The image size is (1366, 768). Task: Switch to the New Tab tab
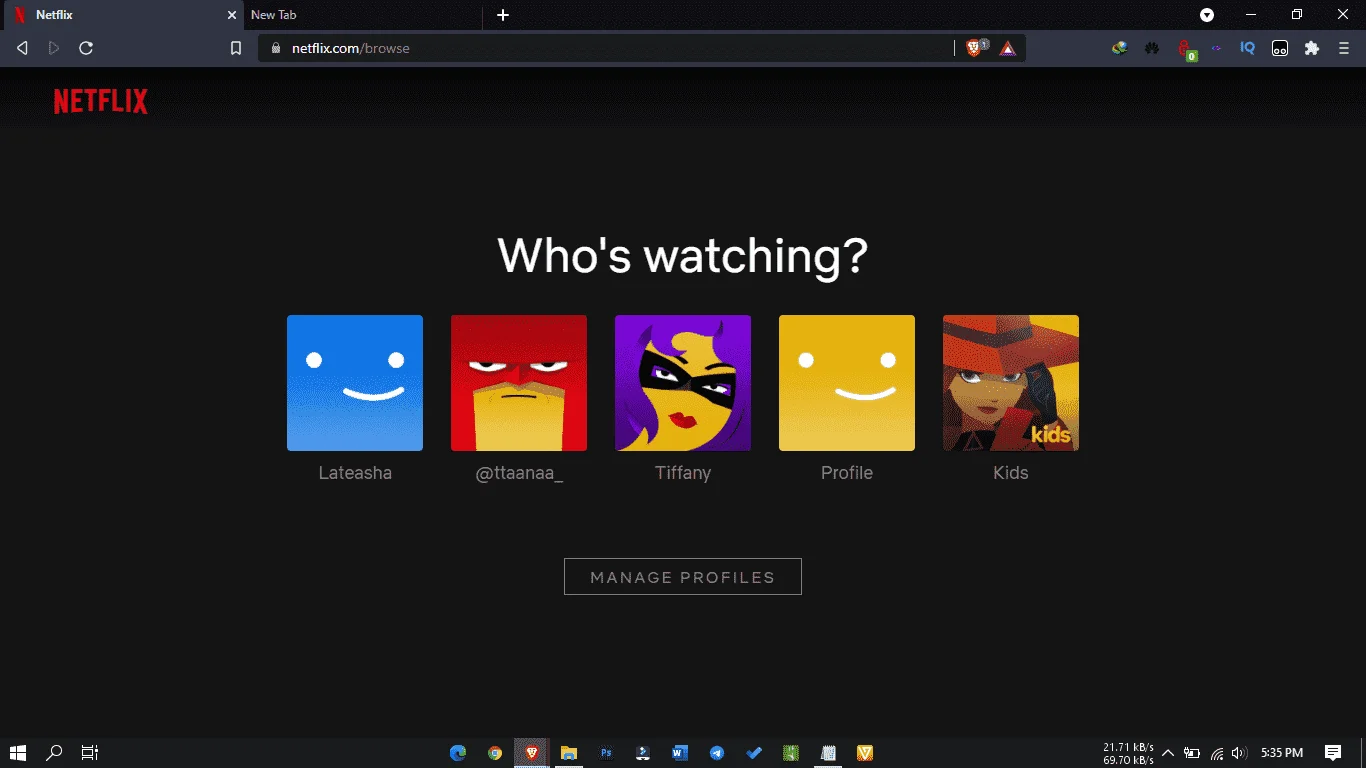click(362, 15)
